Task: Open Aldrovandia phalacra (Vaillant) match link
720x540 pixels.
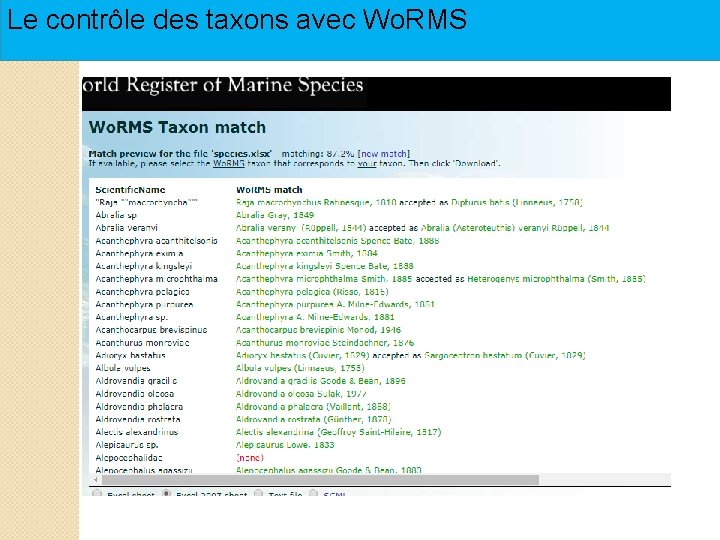Action: point(313,407)
